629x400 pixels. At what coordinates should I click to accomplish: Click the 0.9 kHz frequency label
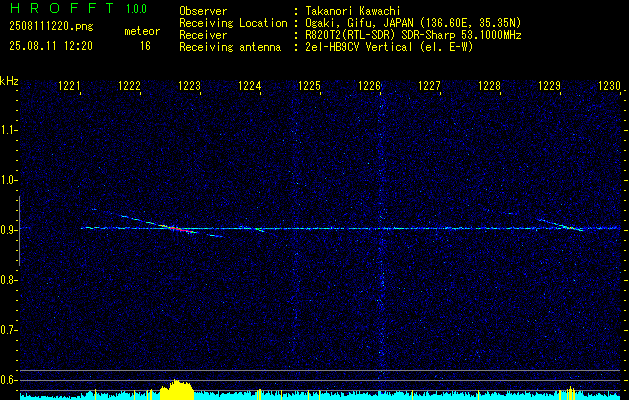8,230
